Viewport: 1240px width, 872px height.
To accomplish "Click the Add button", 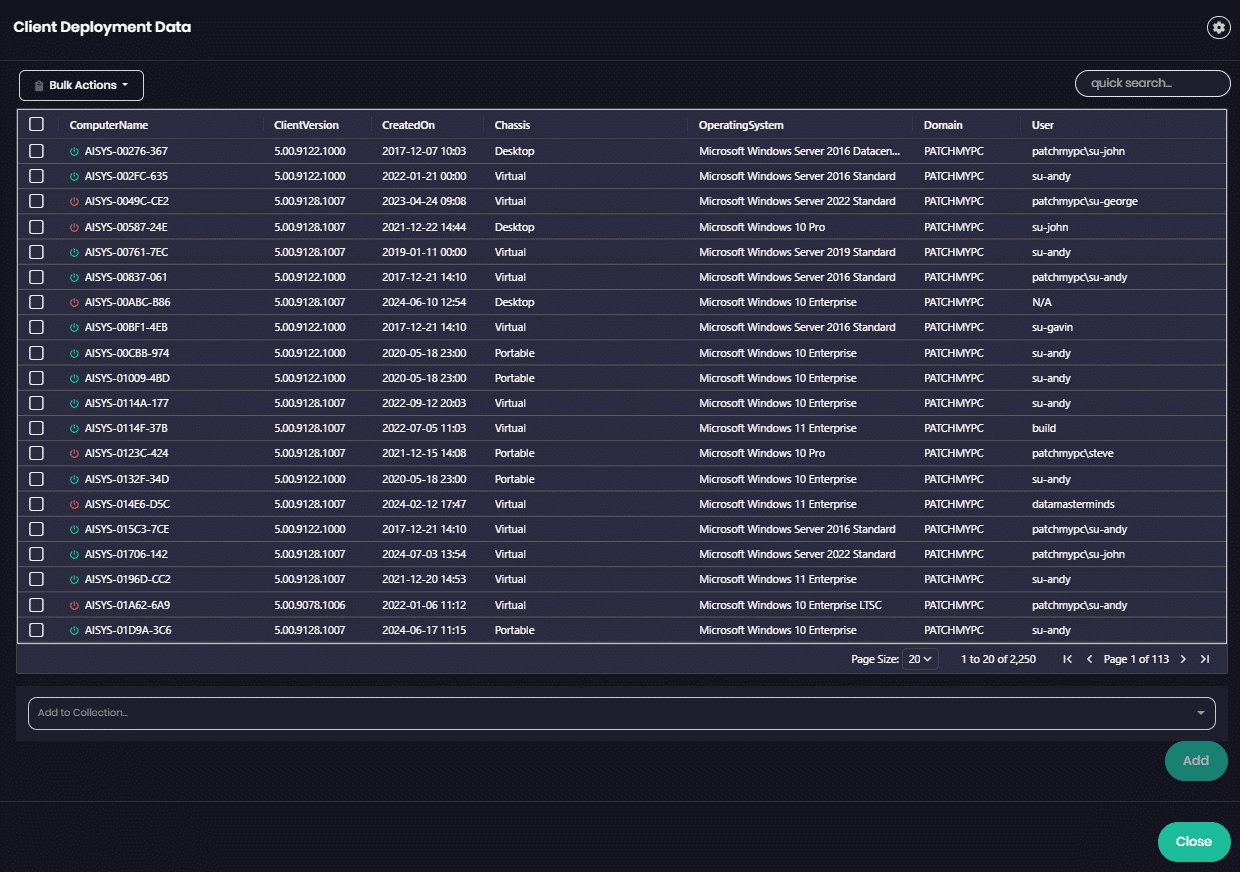I will pyautogui.click(x=1195, y=761).
